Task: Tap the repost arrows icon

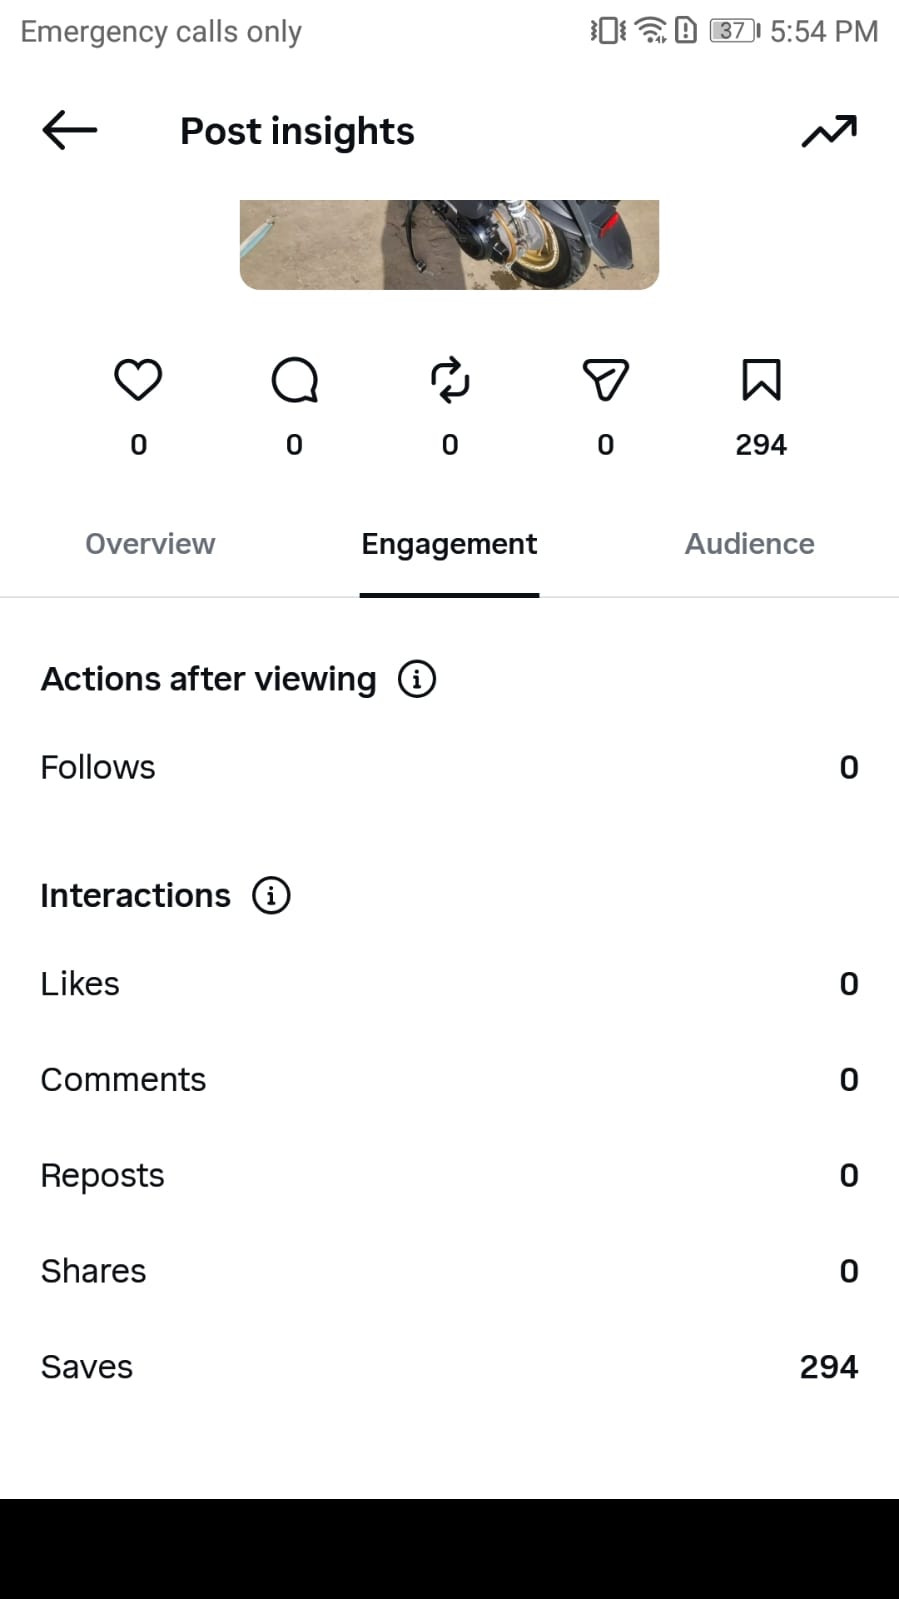Action: pyautogui.click(x=450, y=380)
